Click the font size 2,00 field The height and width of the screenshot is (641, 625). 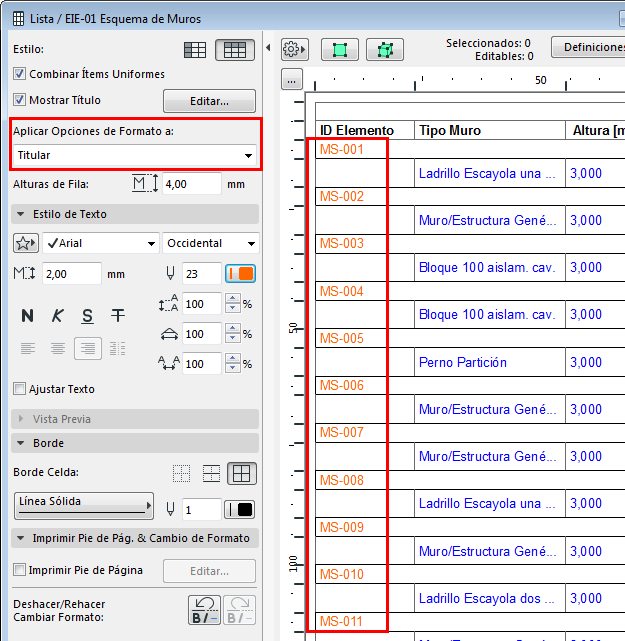click(72, 273)
